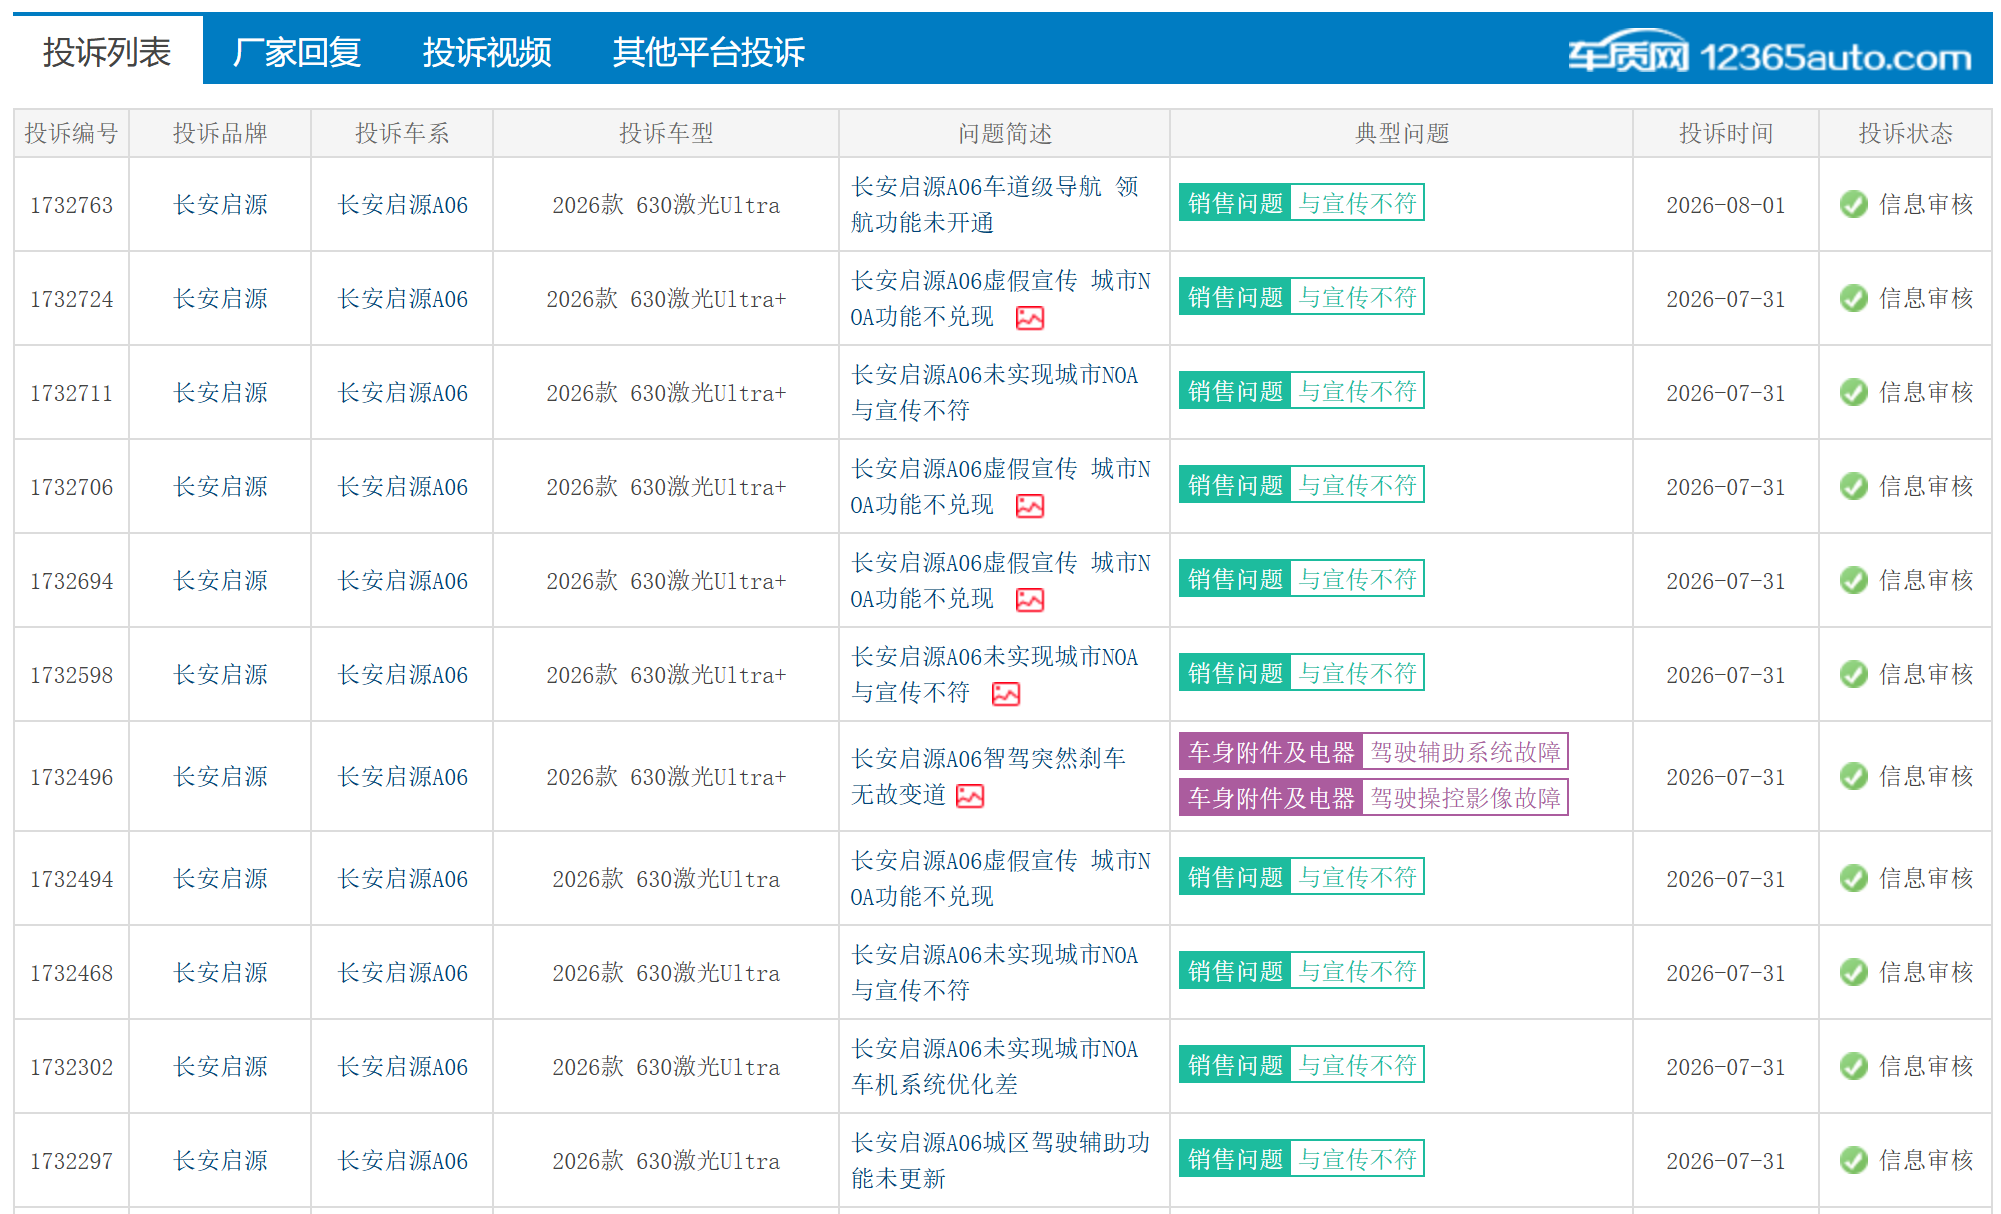Open the 投诉列表 tab
This screenshot has height=1214, width=2001.
(107, 51)
